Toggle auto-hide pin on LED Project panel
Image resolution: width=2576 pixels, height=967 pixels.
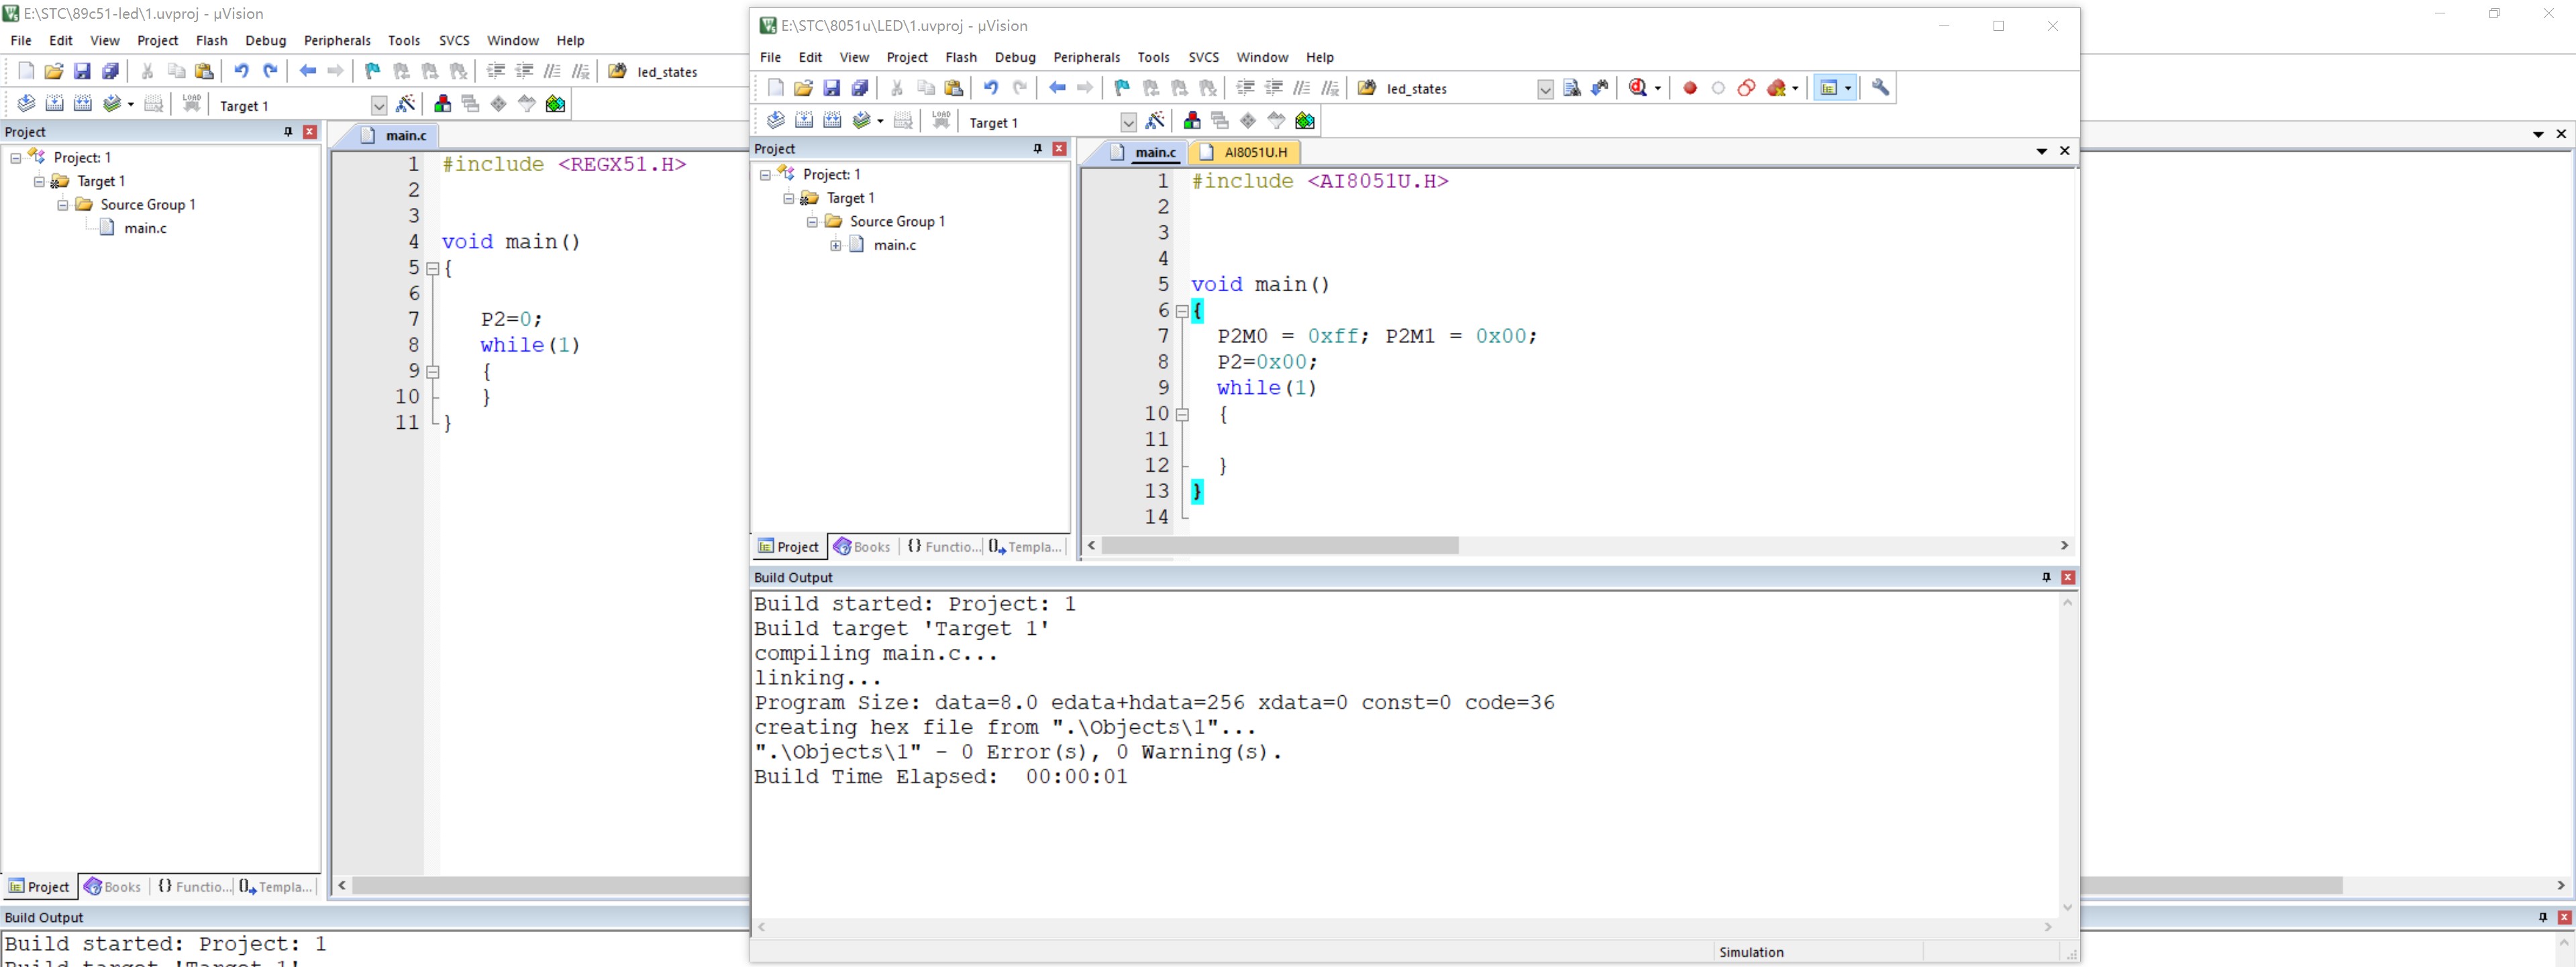(1038, 149)
